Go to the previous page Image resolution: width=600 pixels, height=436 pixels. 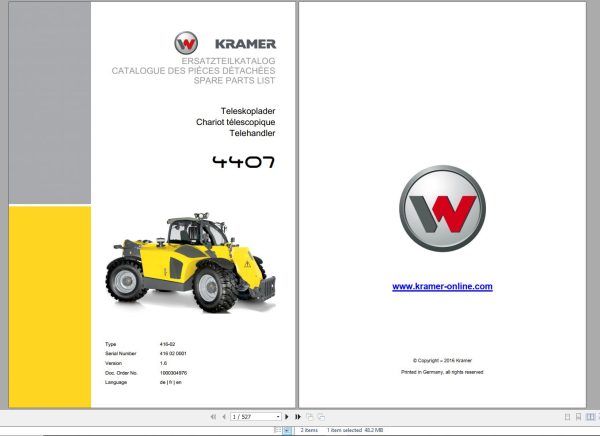click(x=224, y=416)
